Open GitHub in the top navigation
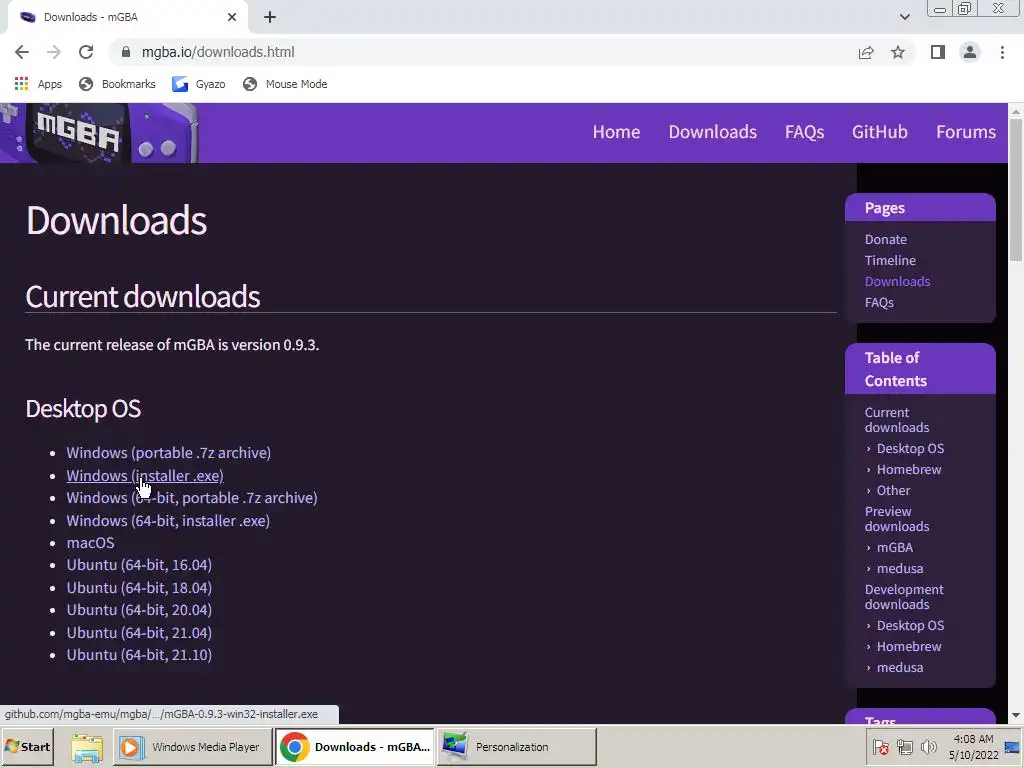This screenshot has width=1024, height=768. [880, 132]
